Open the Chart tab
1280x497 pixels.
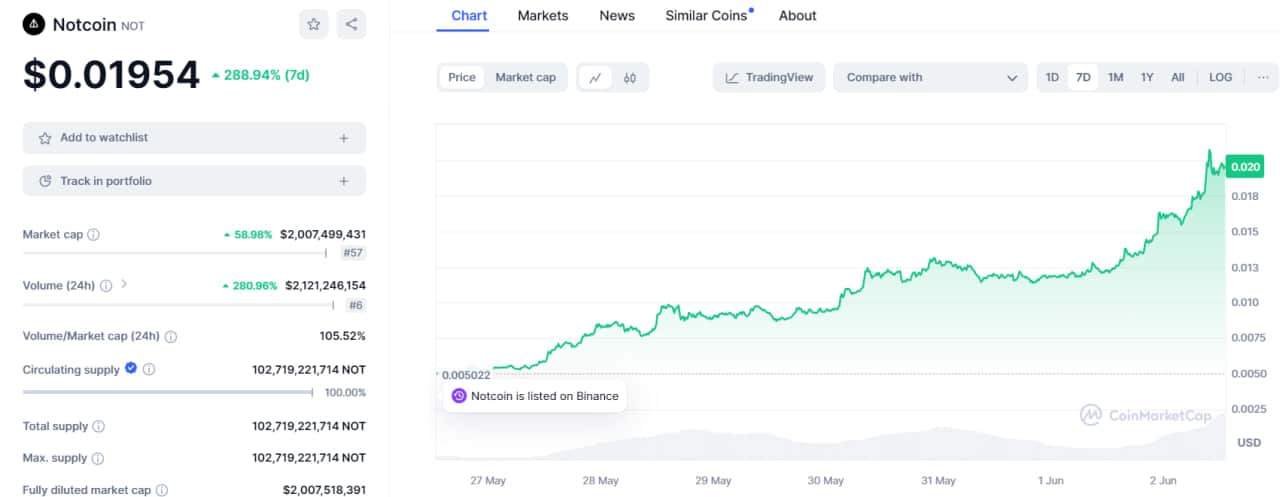[470, 16]
